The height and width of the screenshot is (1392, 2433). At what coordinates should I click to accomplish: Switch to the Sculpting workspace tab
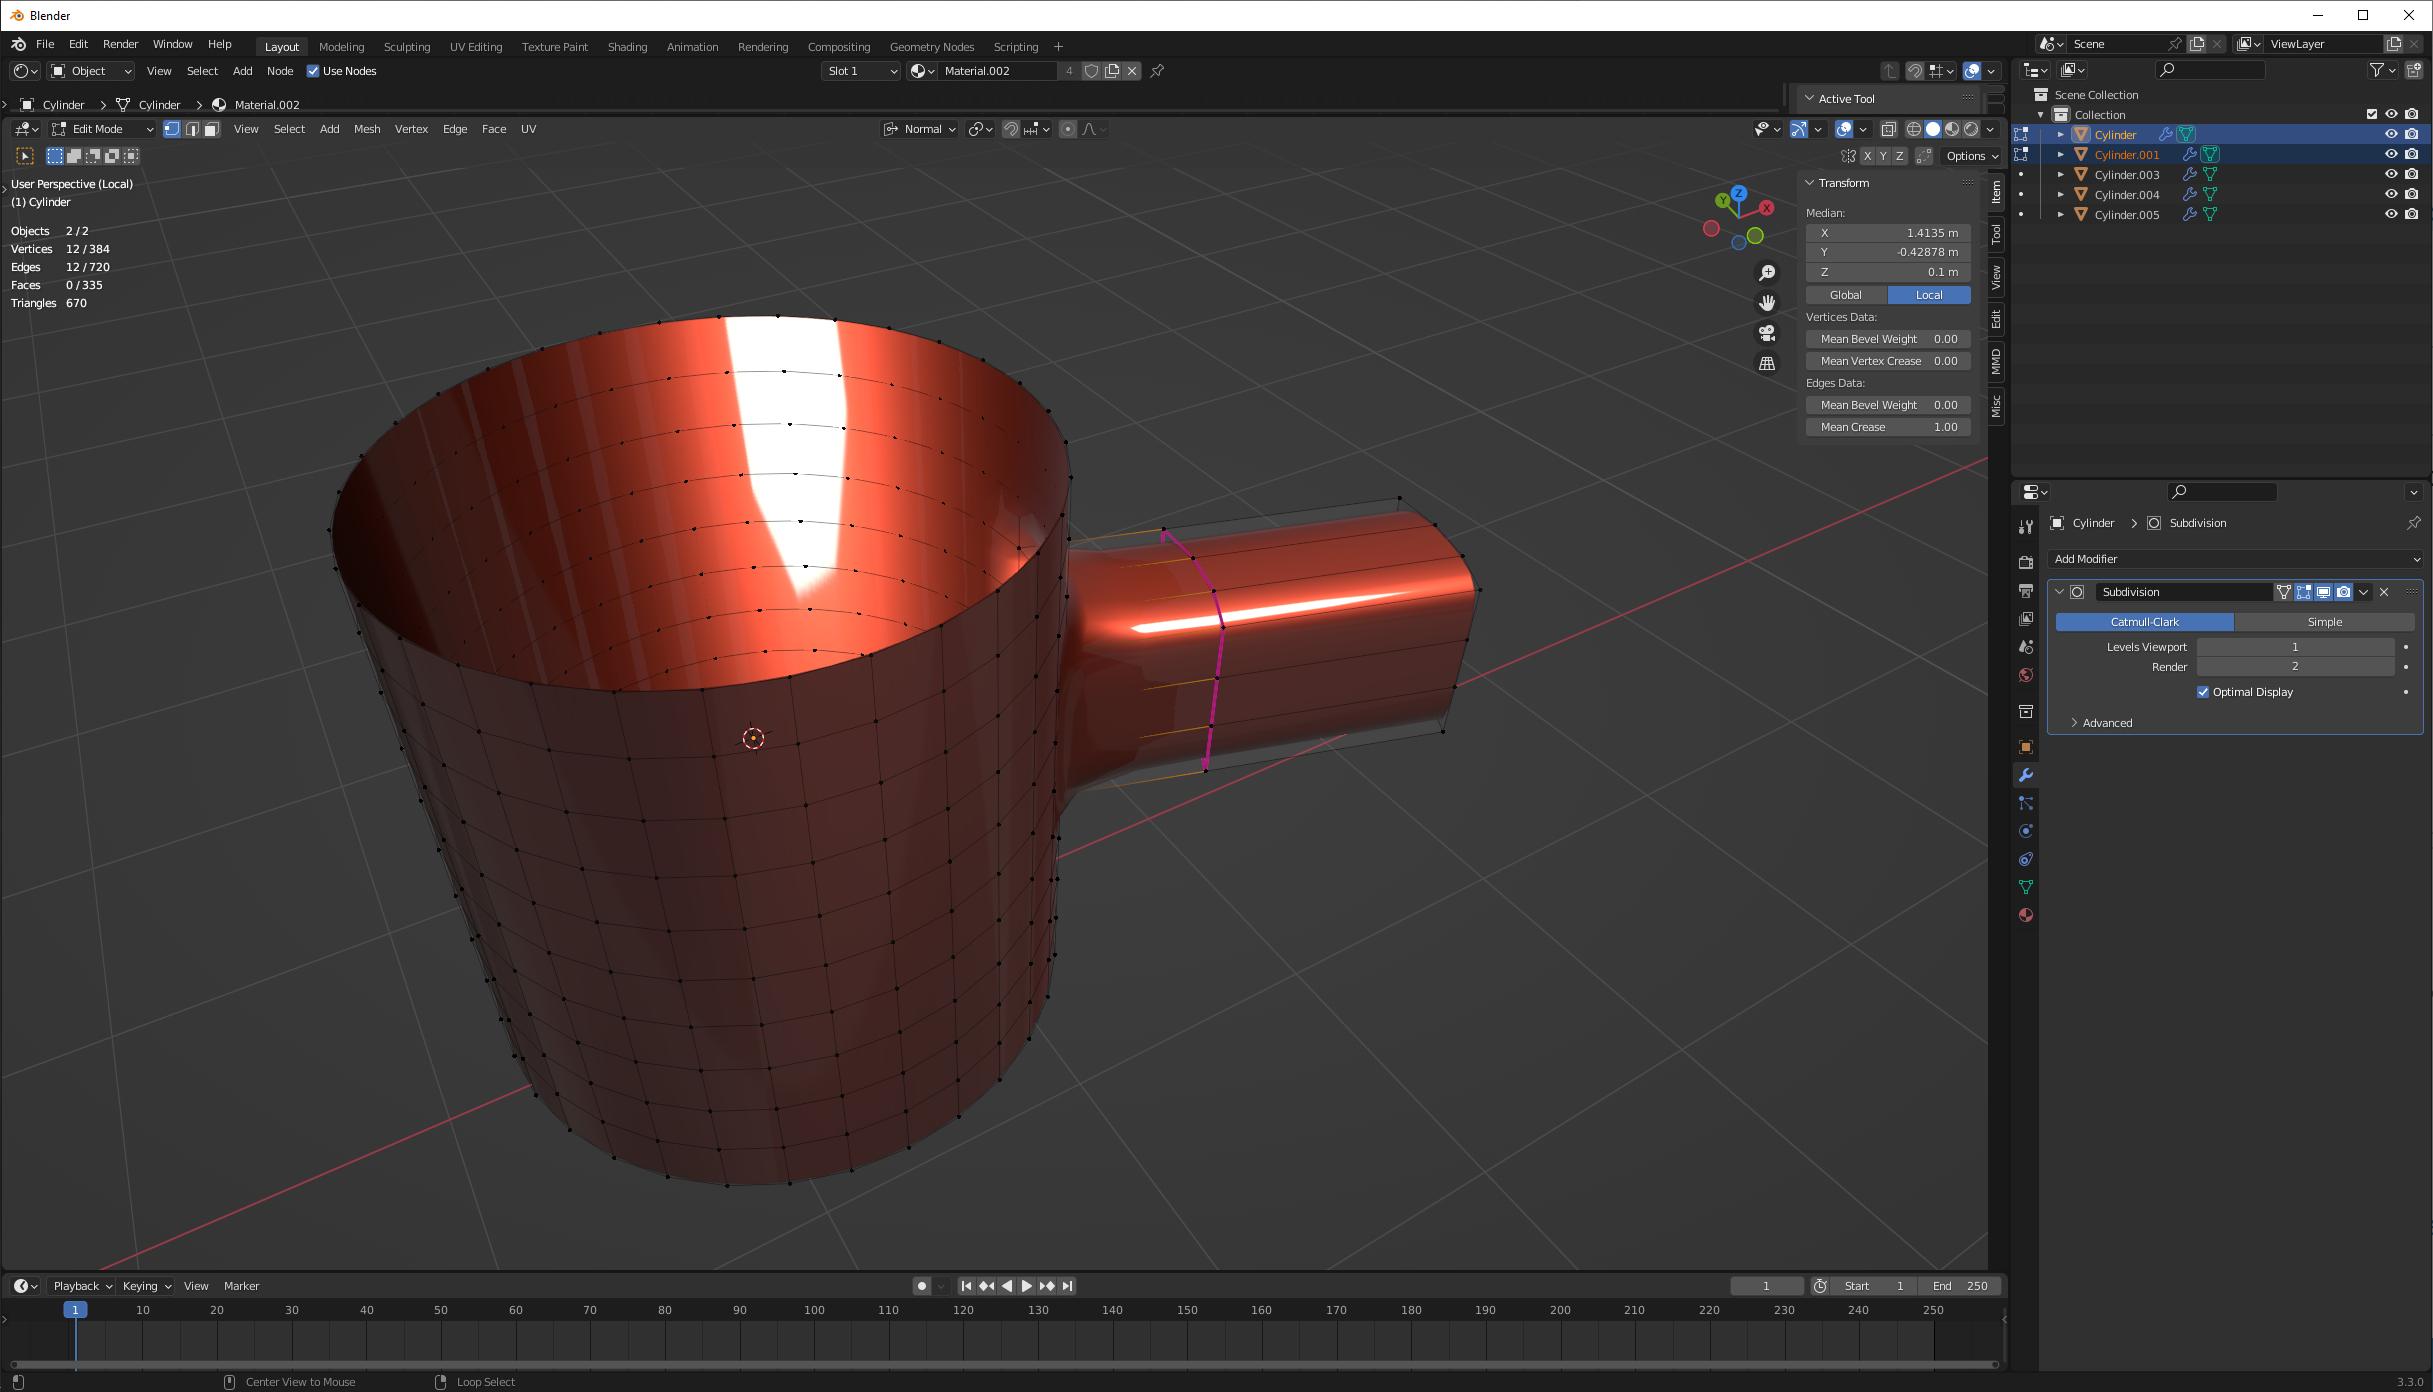tap(407, 47)
